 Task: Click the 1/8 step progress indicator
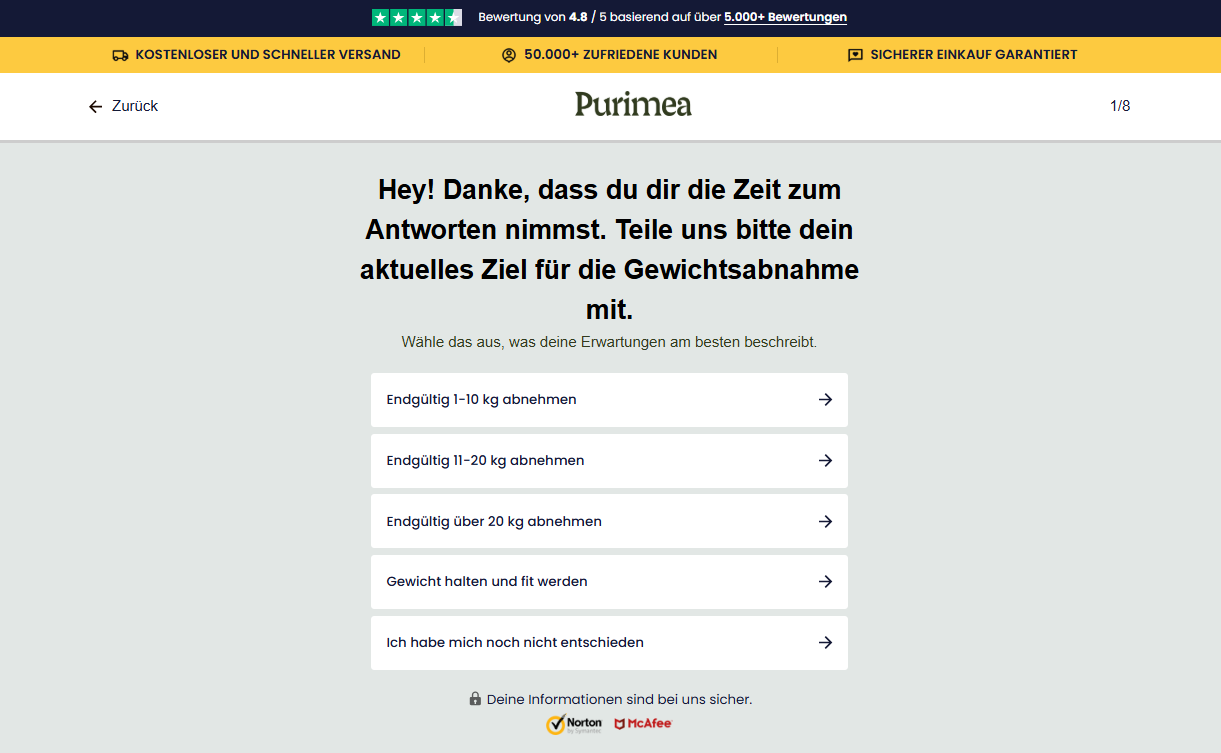pos(1120,106)
